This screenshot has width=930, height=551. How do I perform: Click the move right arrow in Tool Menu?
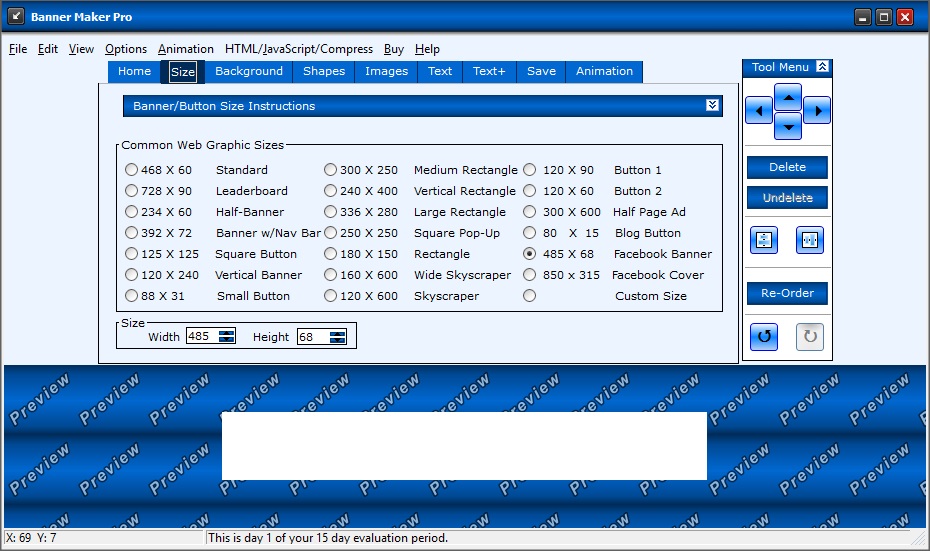tap(817, 110)
